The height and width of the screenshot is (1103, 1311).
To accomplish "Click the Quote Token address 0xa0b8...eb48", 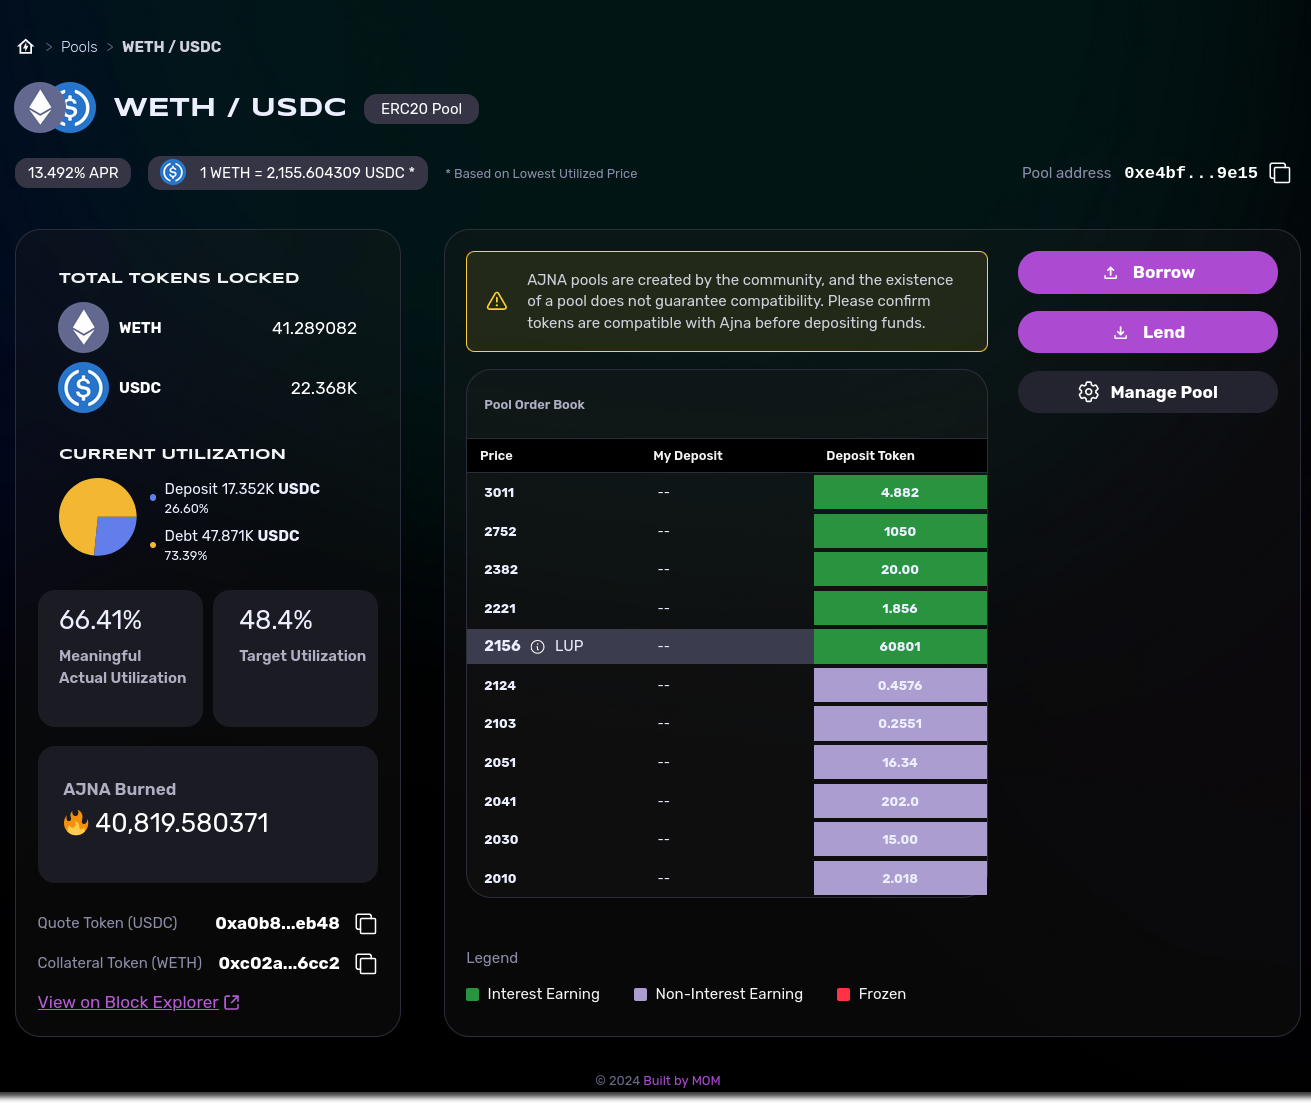I will coord(277,924).
